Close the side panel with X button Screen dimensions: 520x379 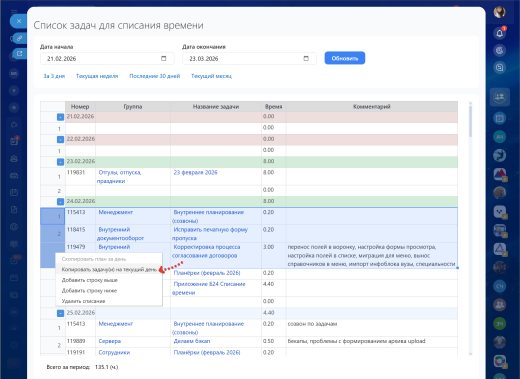(19, 21)
